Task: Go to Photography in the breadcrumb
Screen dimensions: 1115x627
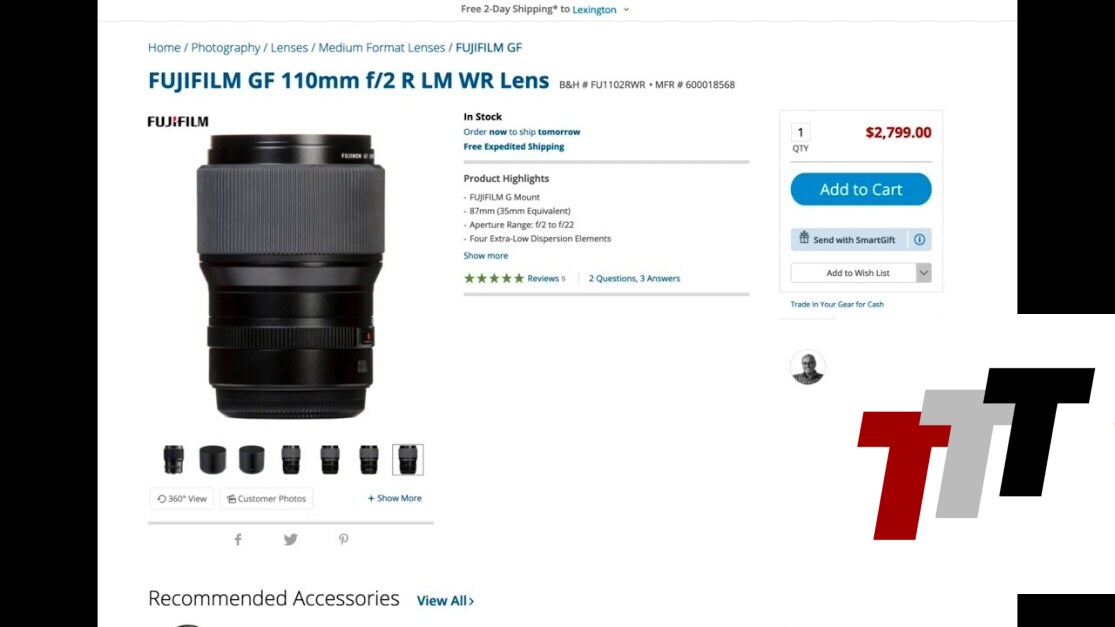Action: coord(226,48)
